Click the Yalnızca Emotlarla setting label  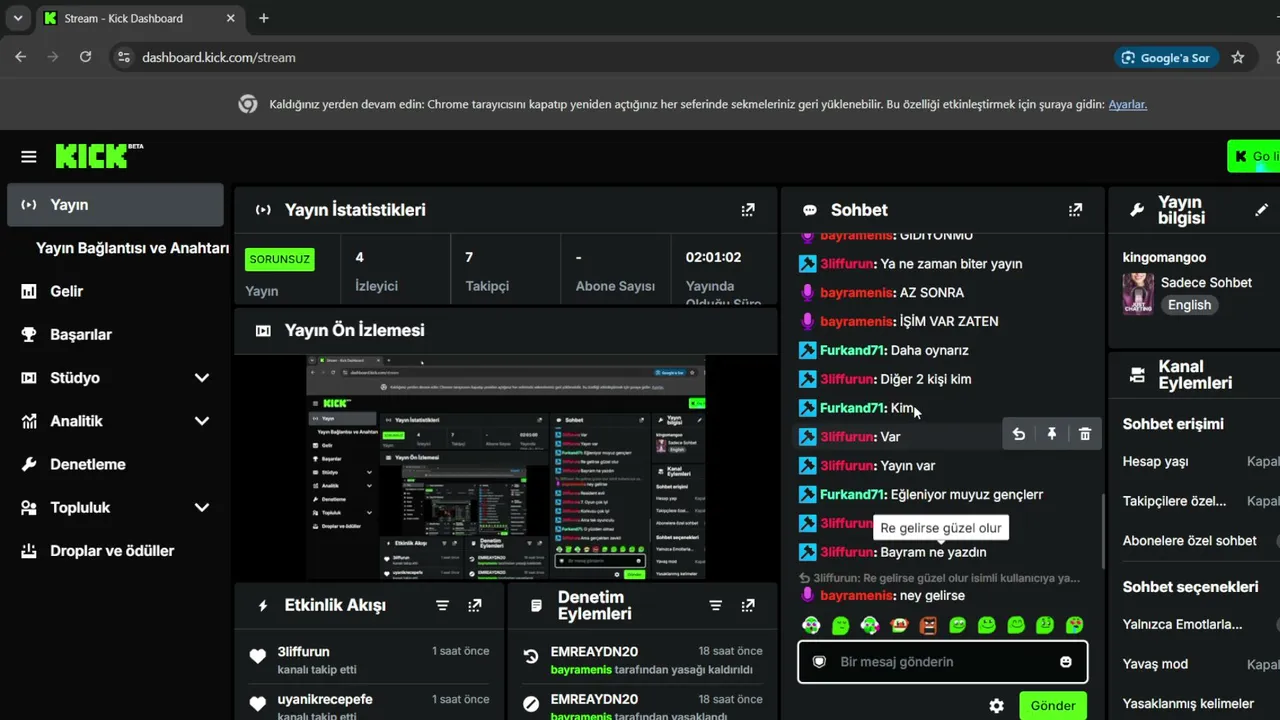pos(1182,625)
